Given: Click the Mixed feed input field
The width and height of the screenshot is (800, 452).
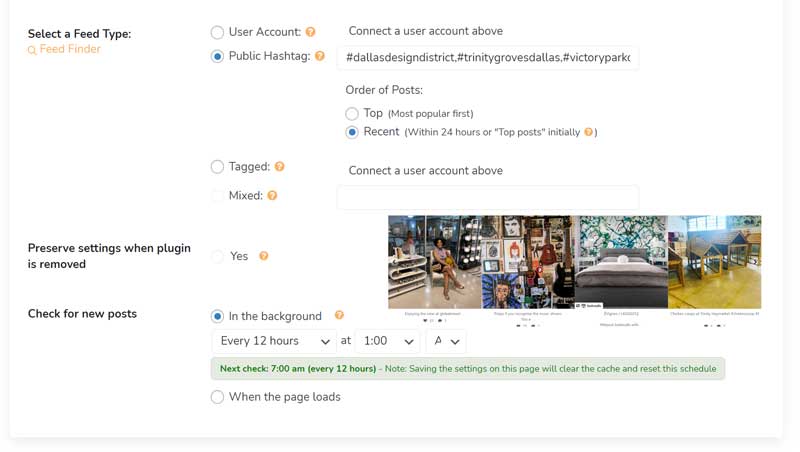Looking at the screenshot, I should click(x=488, y=197).
